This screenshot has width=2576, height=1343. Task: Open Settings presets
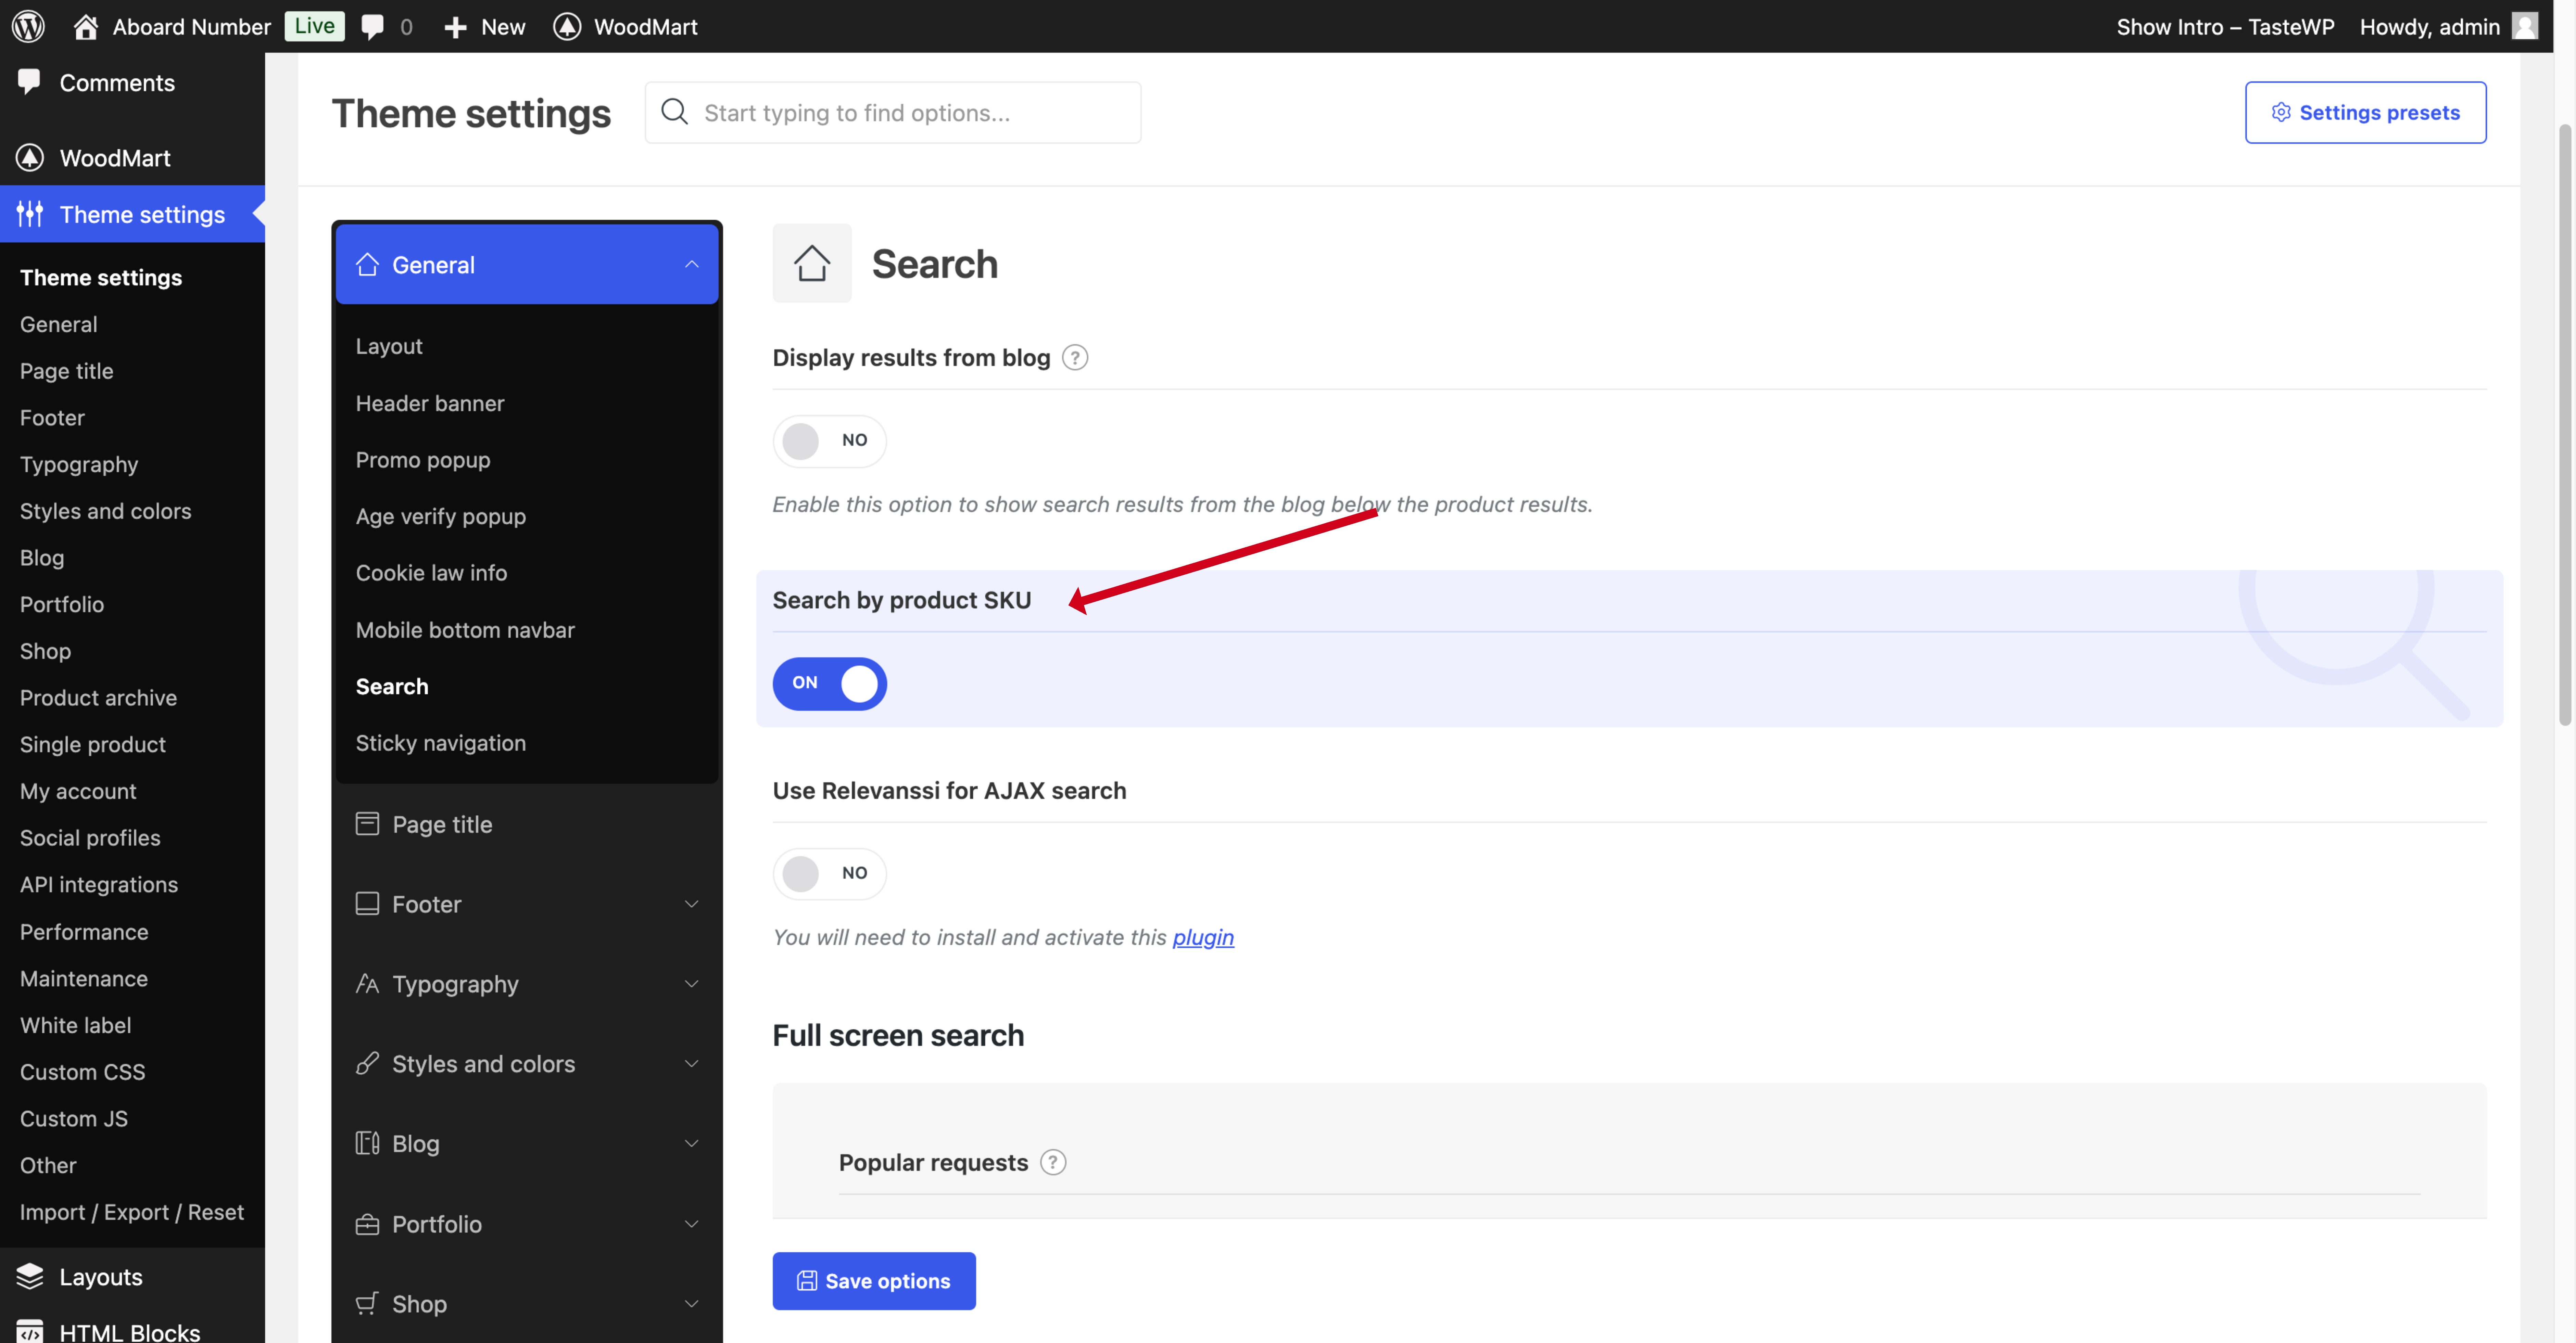click(2366, 112)
